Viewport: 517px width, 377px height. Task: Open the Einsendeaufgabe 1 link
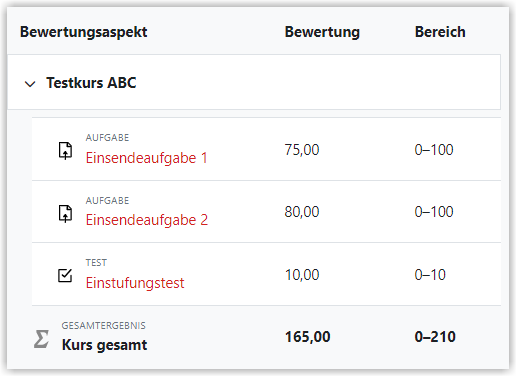point(146,158)
